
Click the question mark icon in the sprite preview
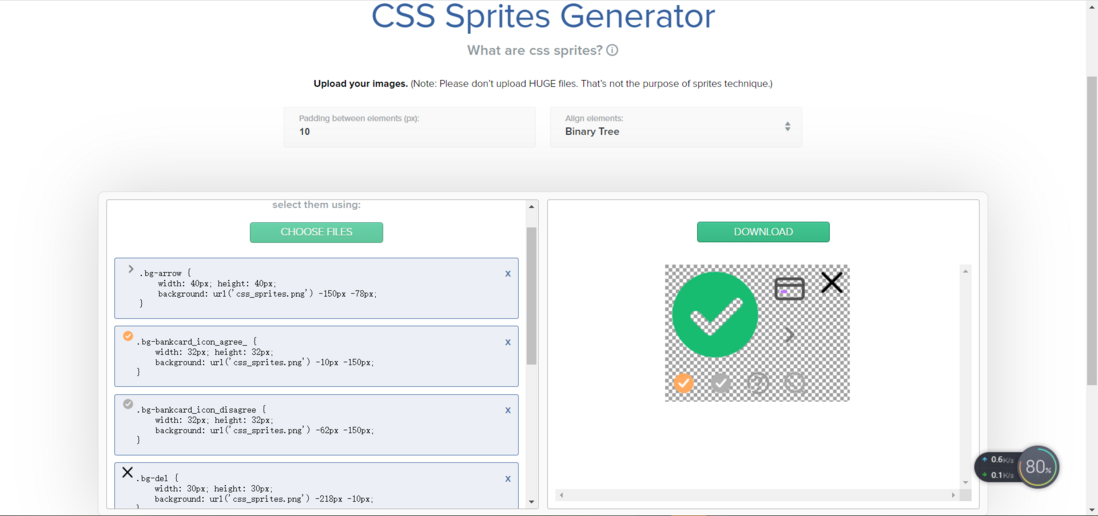tap(758, 383)
